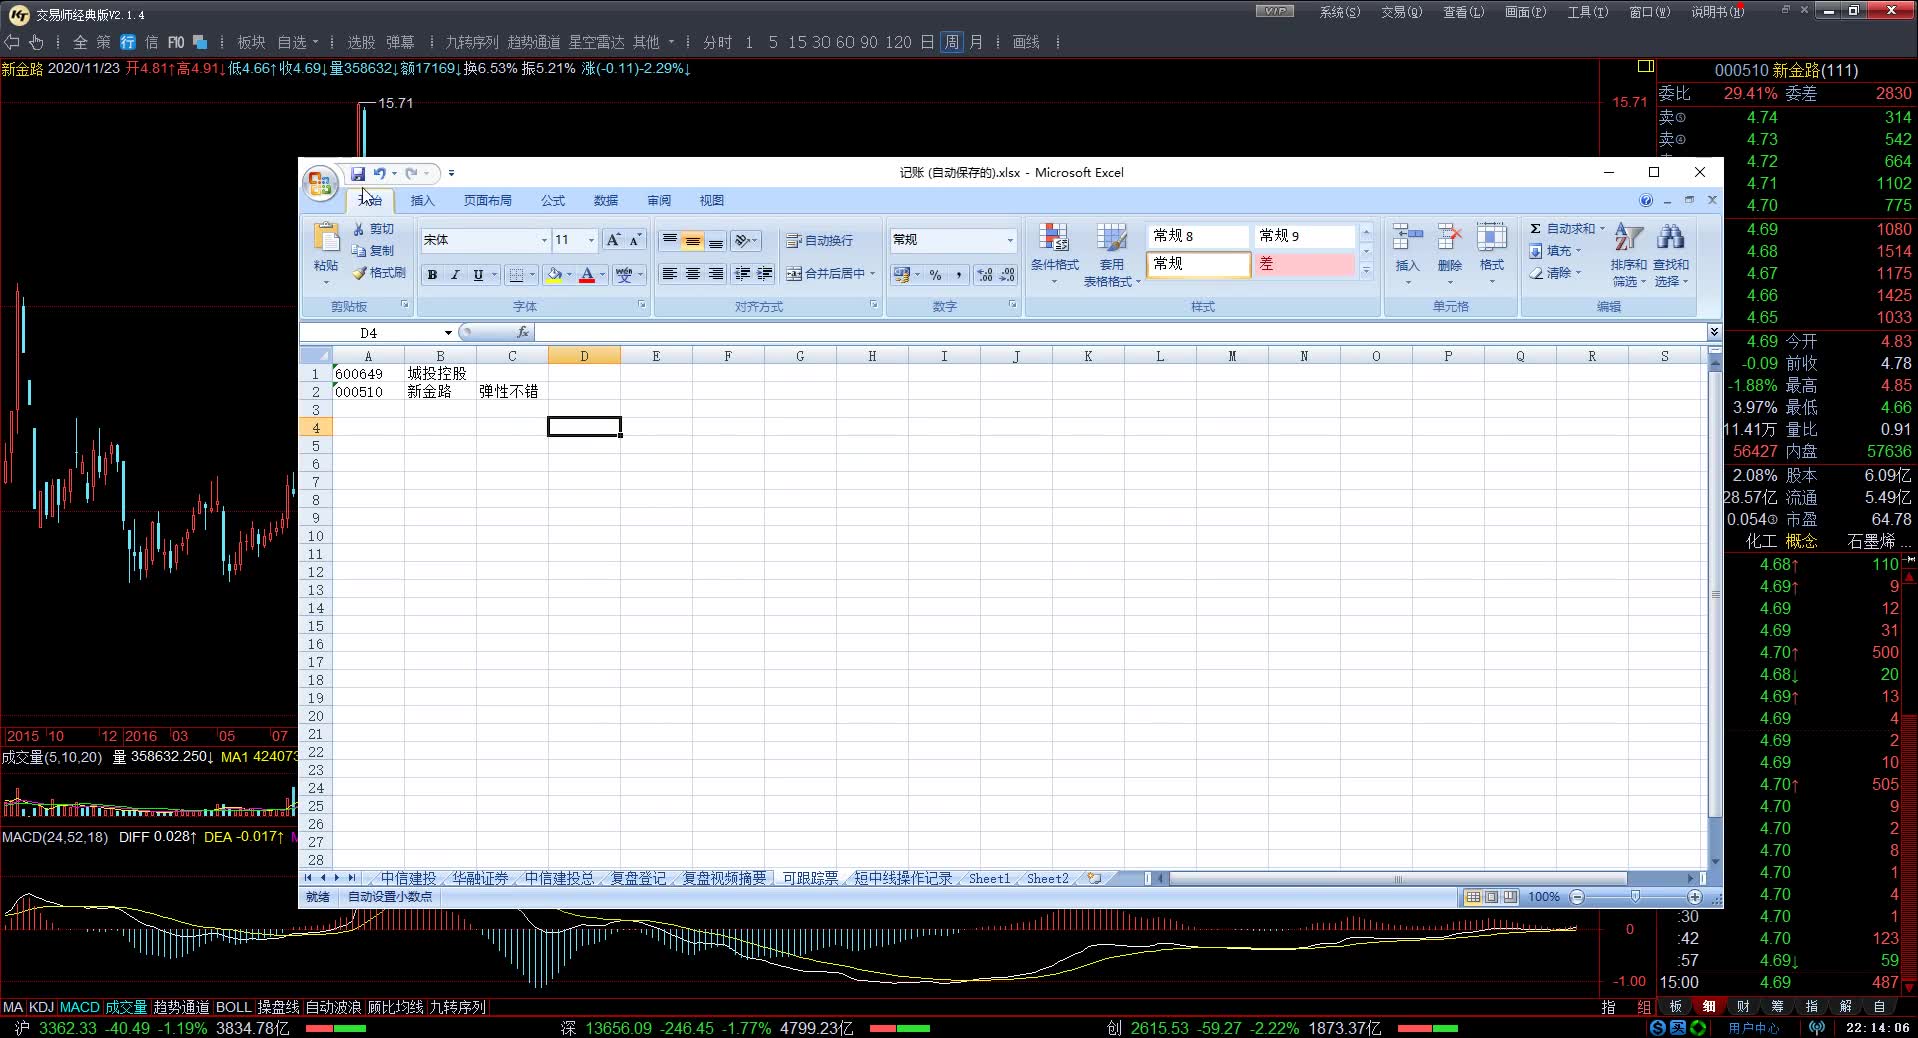Increase indent in the alignment group
1918x1038 pixels.
point(765,274)
